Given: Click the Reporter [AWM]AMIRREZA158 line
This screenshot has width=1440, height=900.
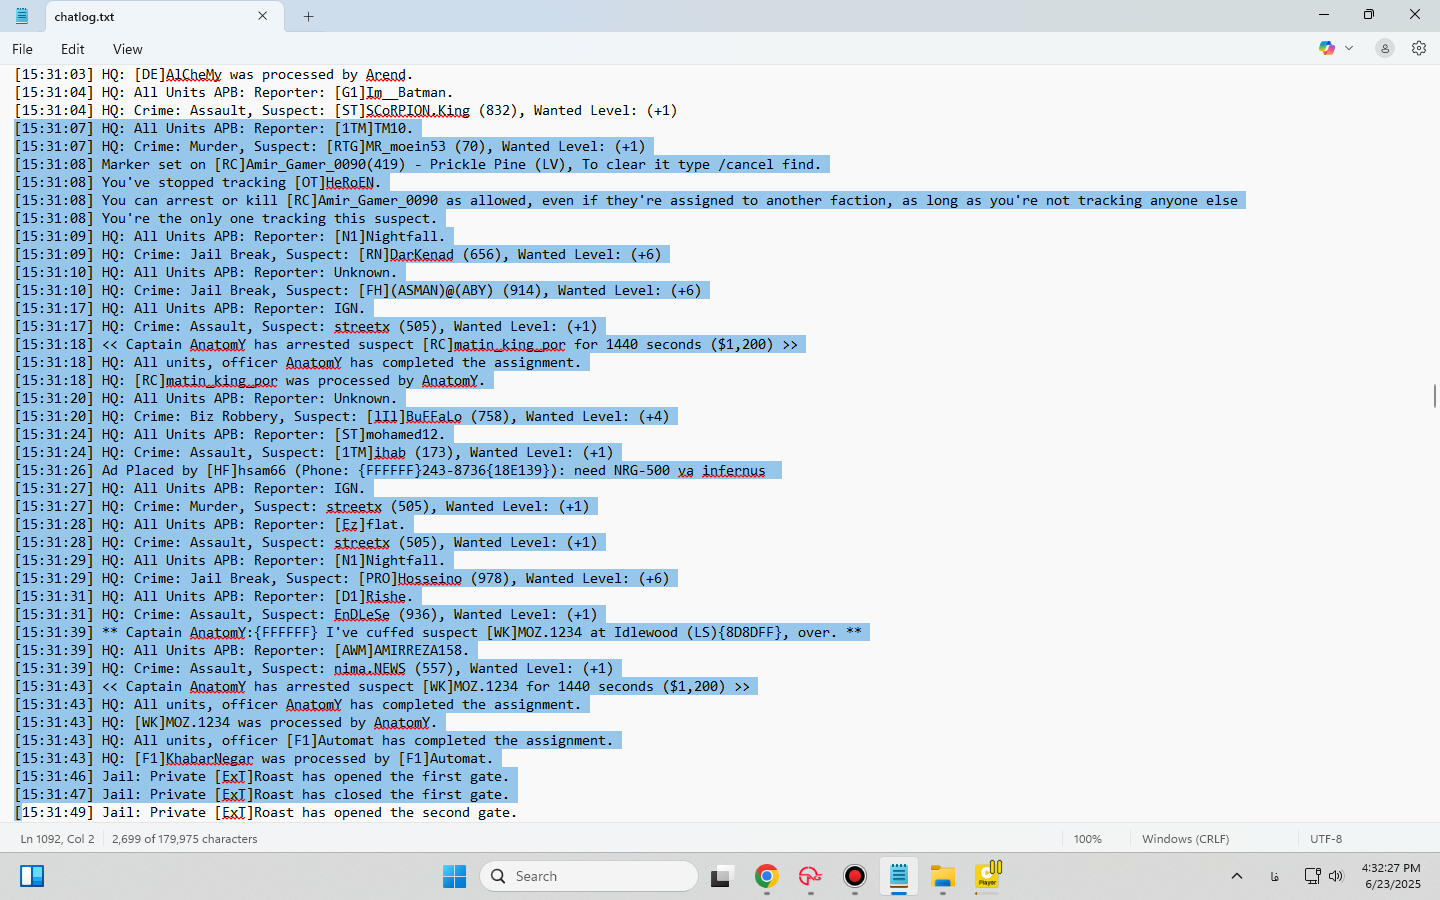Looking at the screenshot, I should pos(242,651).
